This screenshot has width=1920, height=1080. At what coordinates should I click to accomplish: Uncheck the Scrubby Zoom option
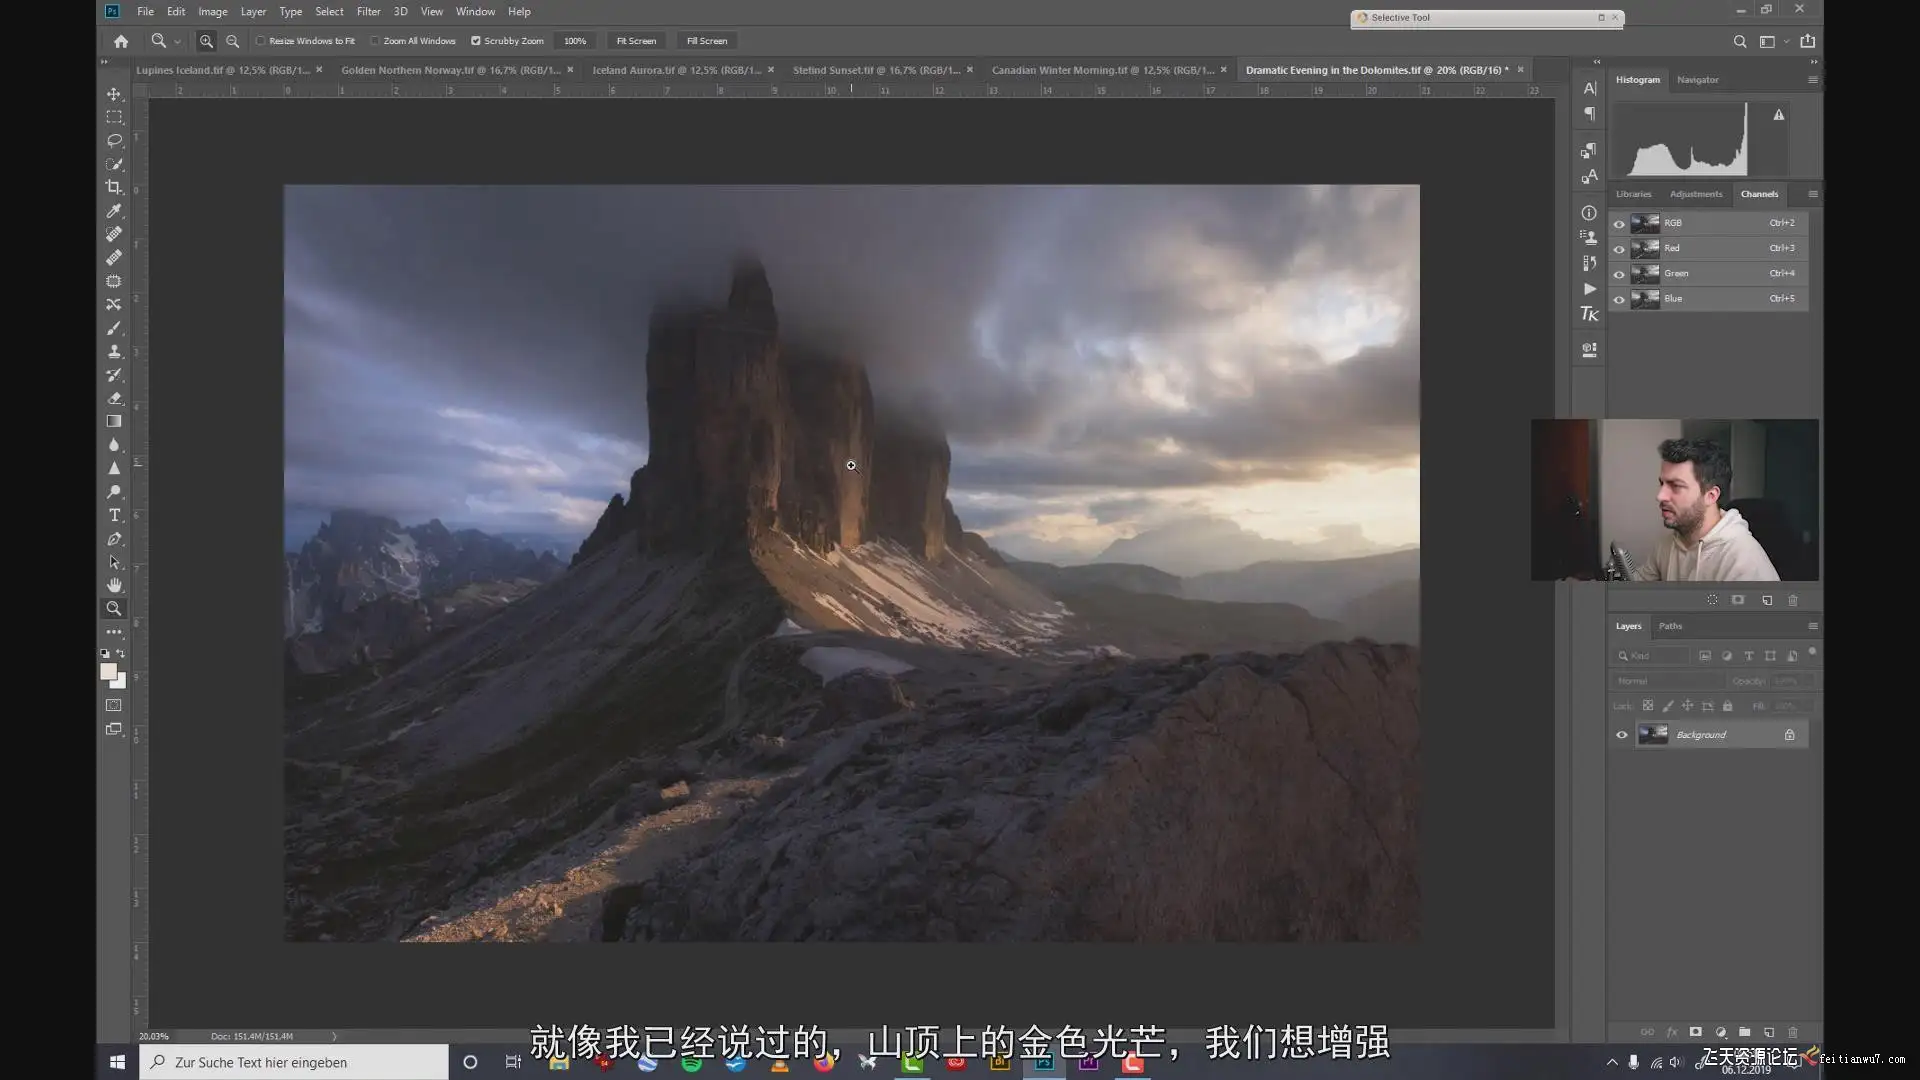coord(476,41)
